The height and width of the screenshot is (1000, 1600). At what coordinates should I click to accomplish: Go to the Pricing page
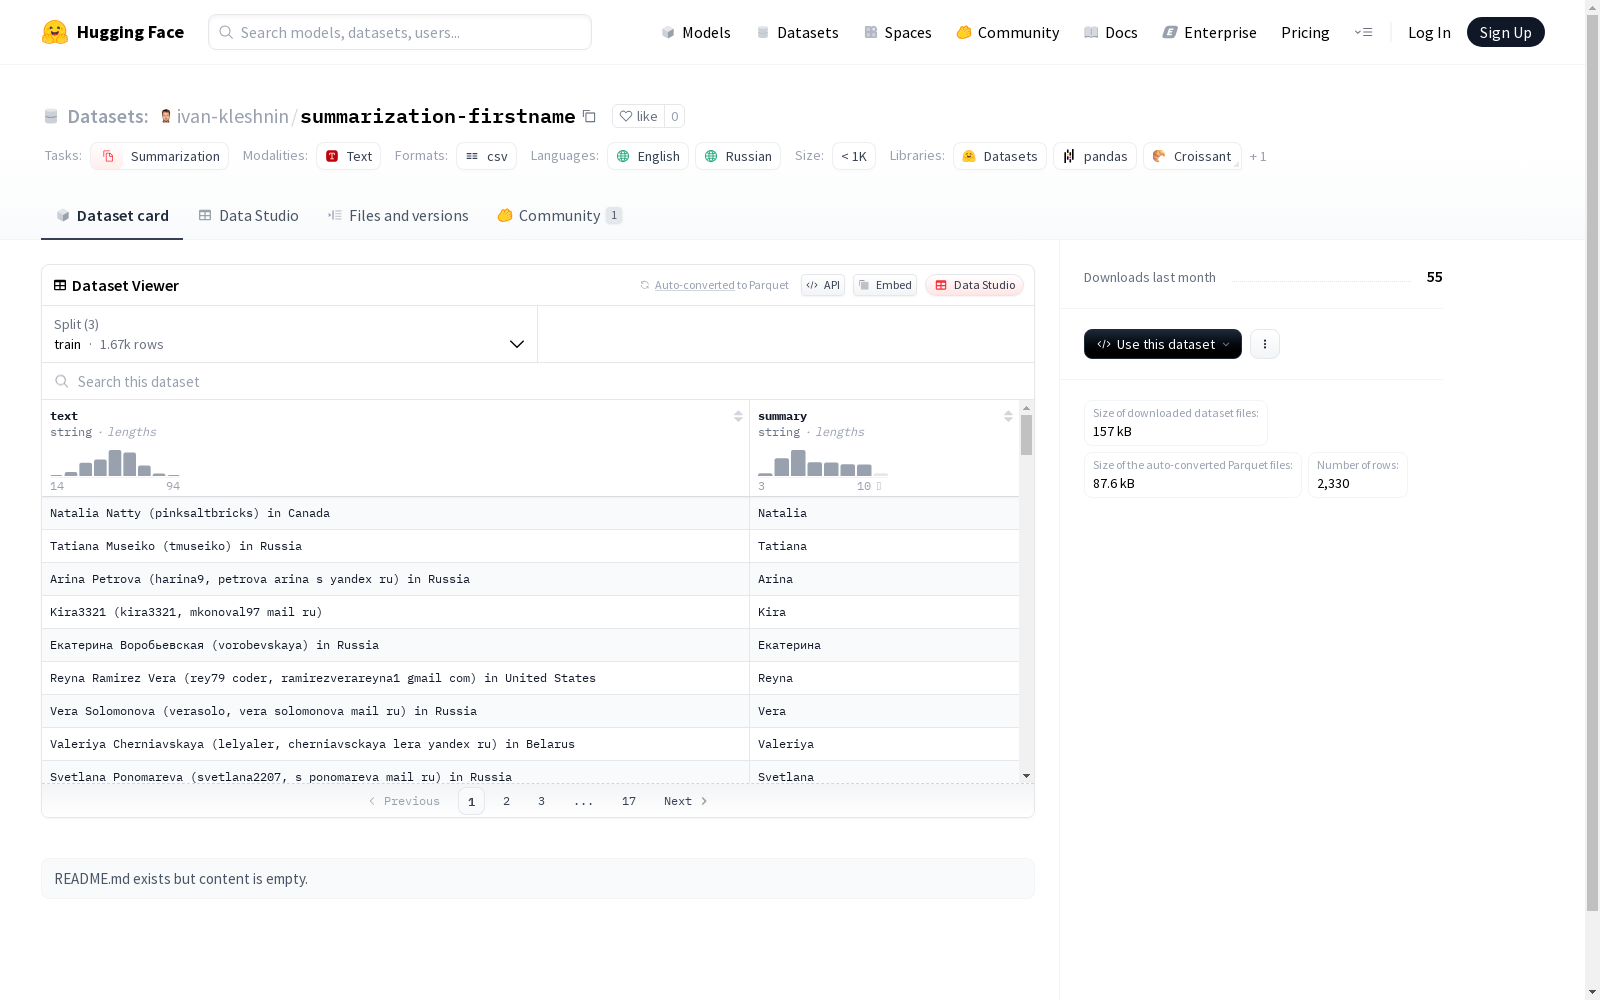[1305, 32]
